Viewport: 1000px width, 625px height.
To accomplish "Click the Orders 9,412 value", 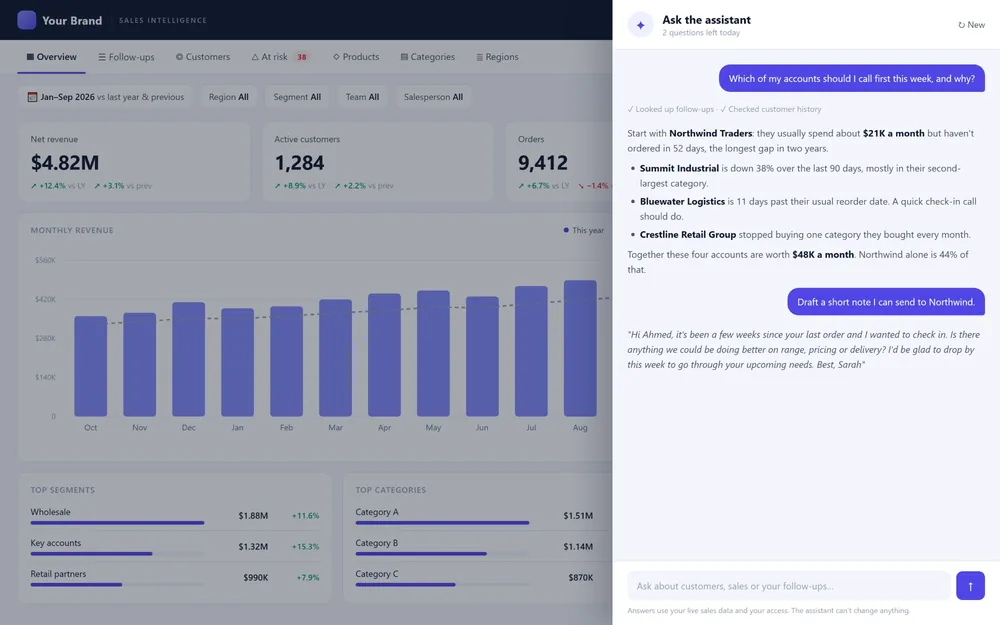I will tap(543, 163).
